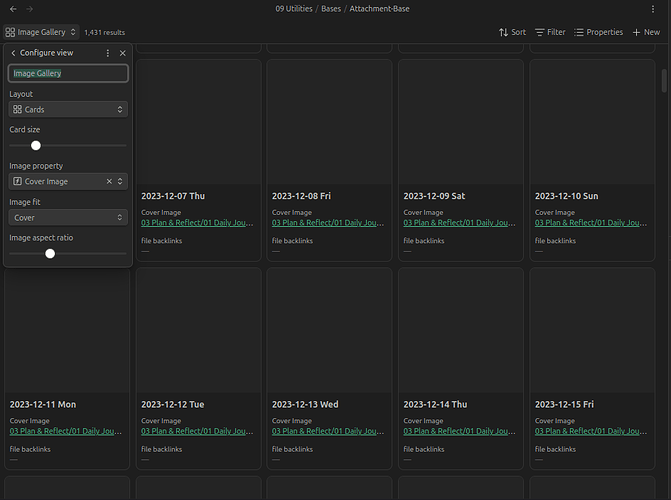
Task: Click the view name field Image Gallery
Action: point(68,73)
